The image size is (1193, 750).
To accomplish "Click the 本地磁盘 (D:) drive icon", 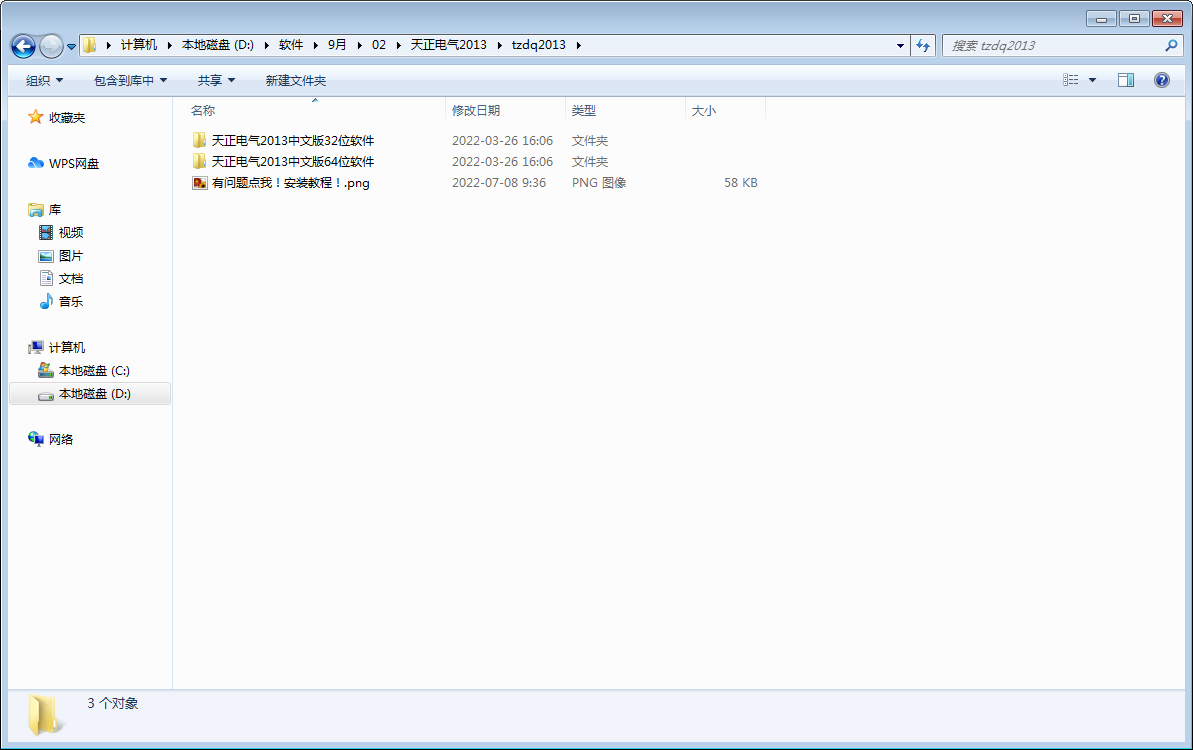I will coord(46,395).
